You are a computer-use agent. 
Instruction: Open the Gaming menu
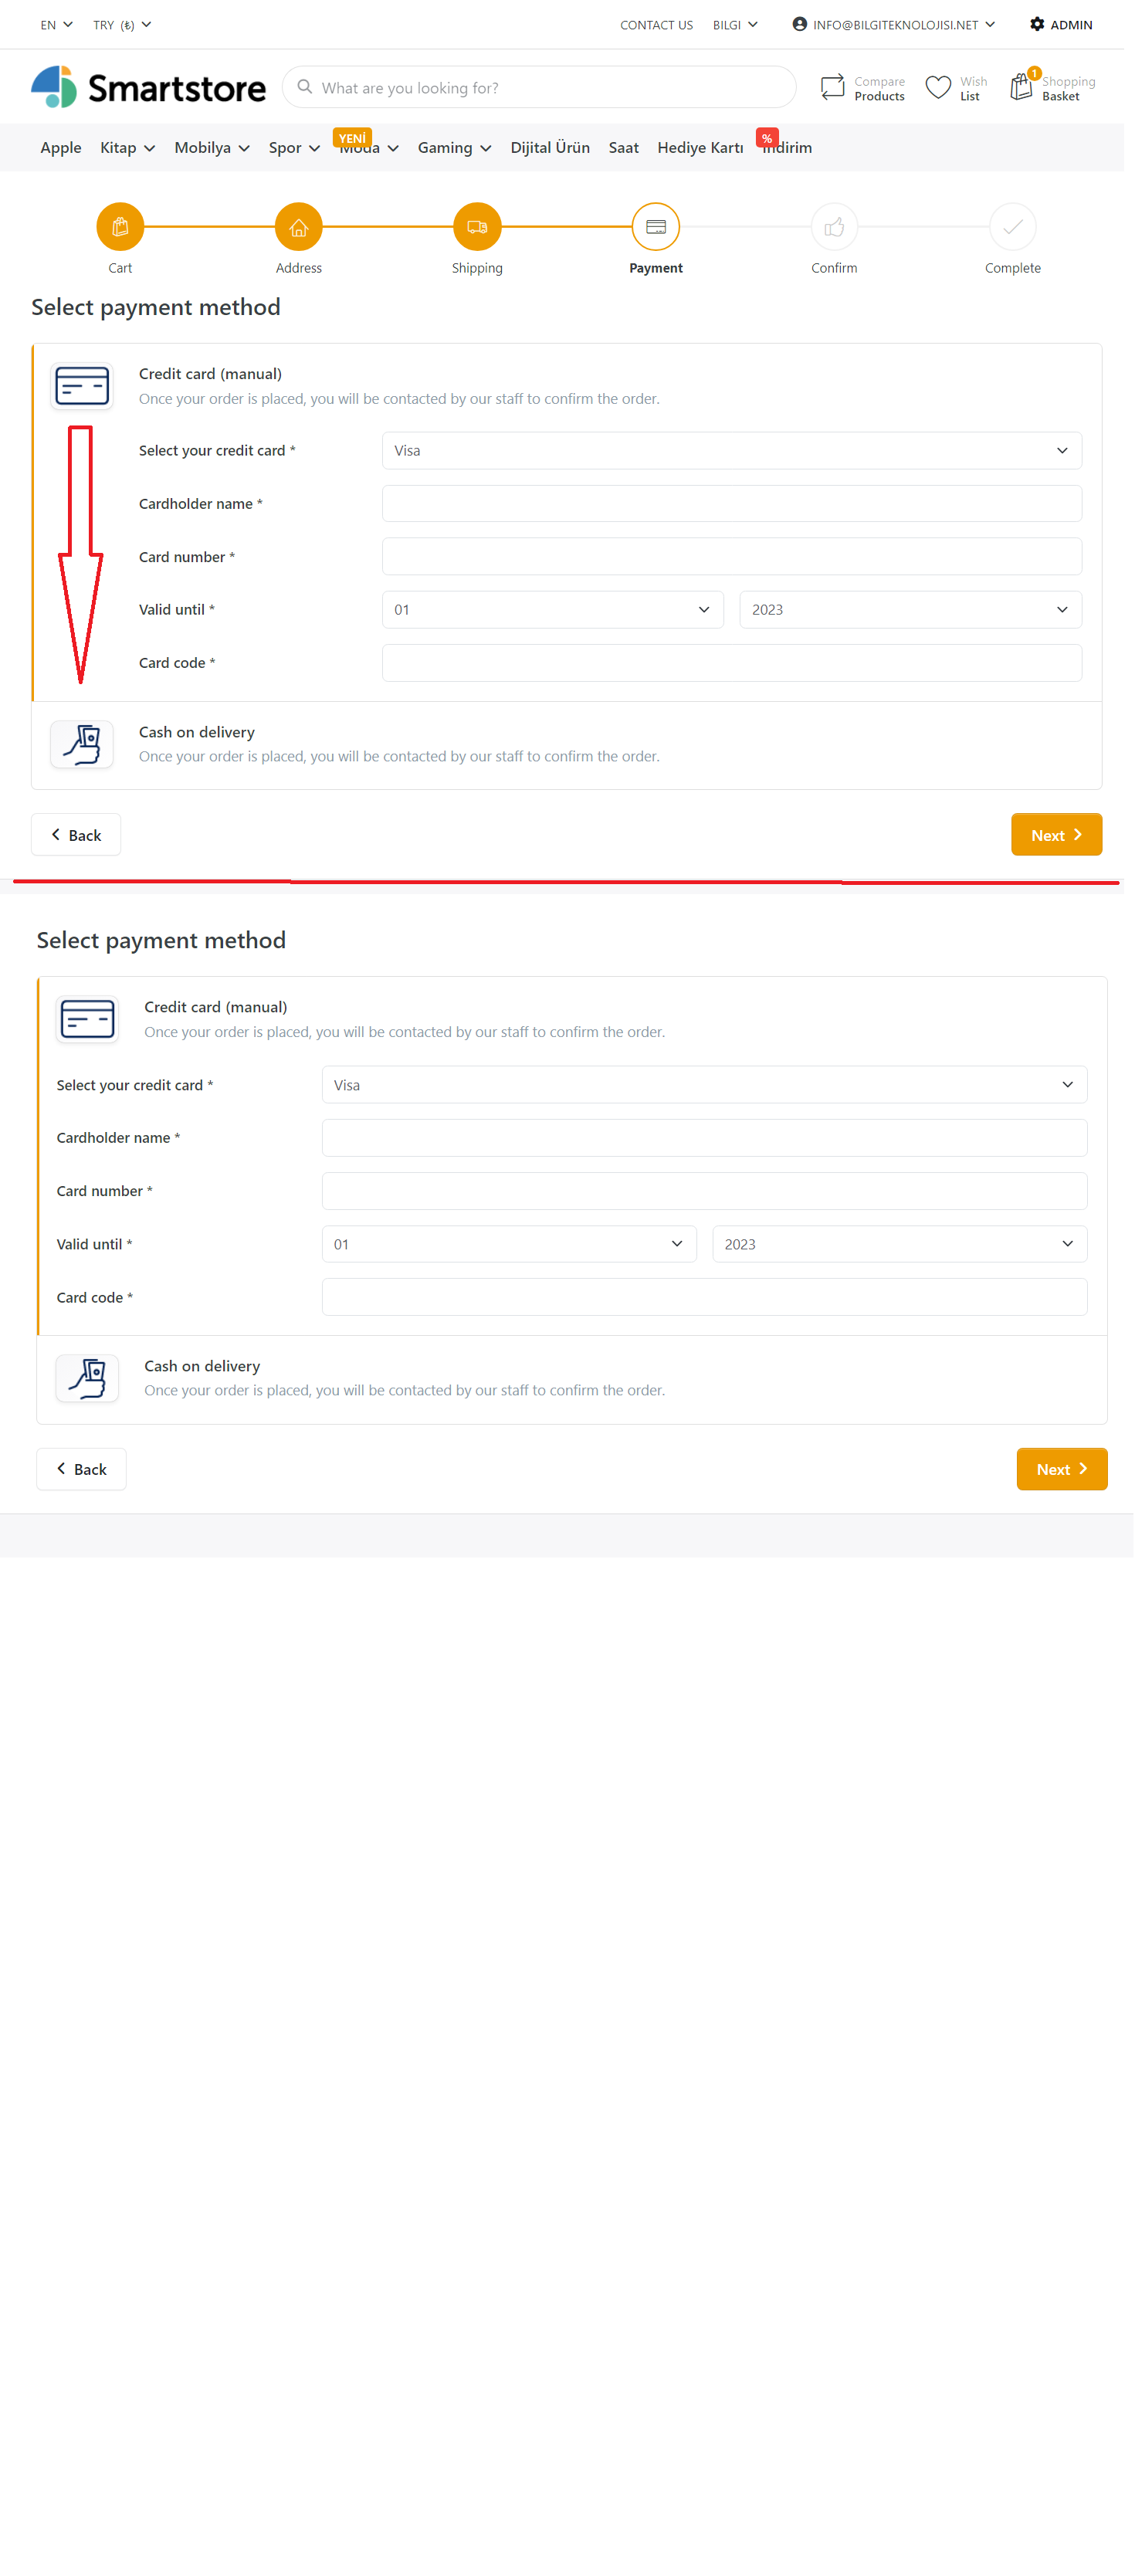(454, 148)
